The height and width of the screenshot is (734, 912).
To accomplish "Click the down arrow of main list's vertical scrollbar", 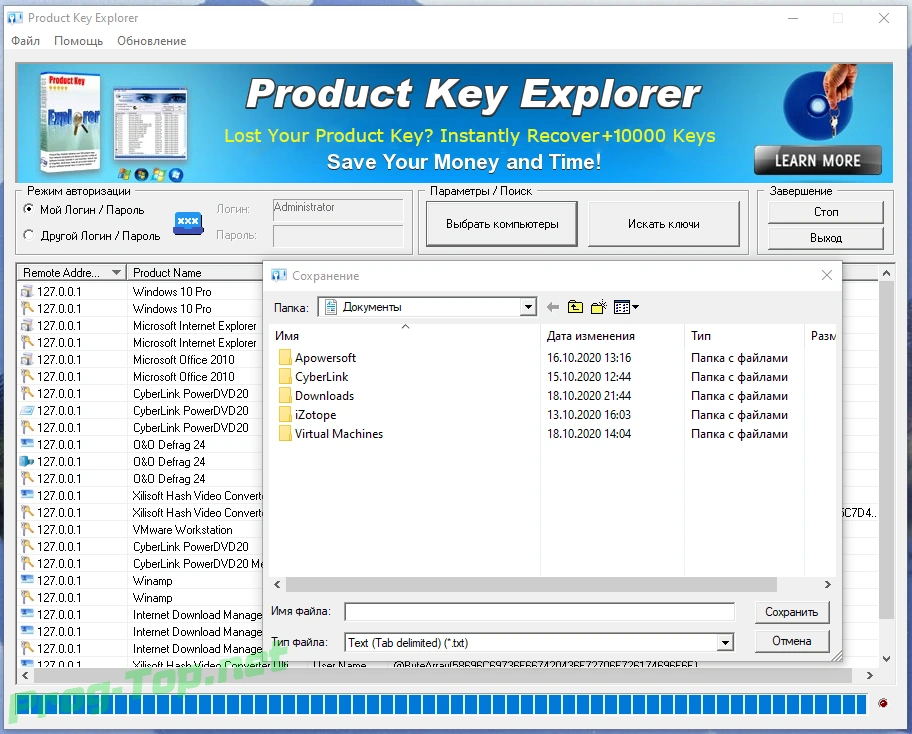I will point(886,659).
